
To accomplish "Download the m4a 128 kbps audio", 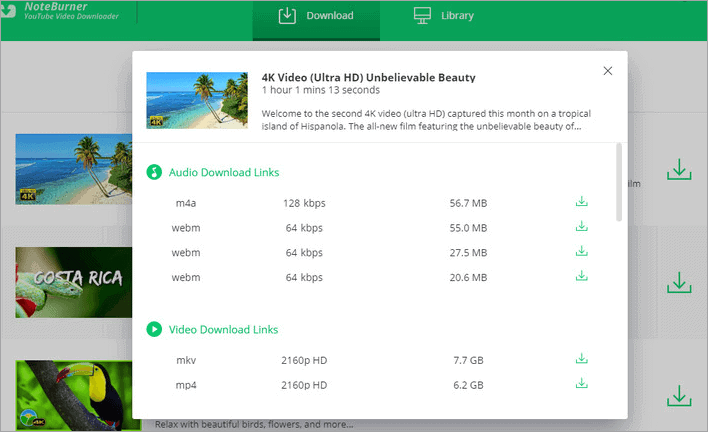I will pyautogui.click(x=582, y=202).
